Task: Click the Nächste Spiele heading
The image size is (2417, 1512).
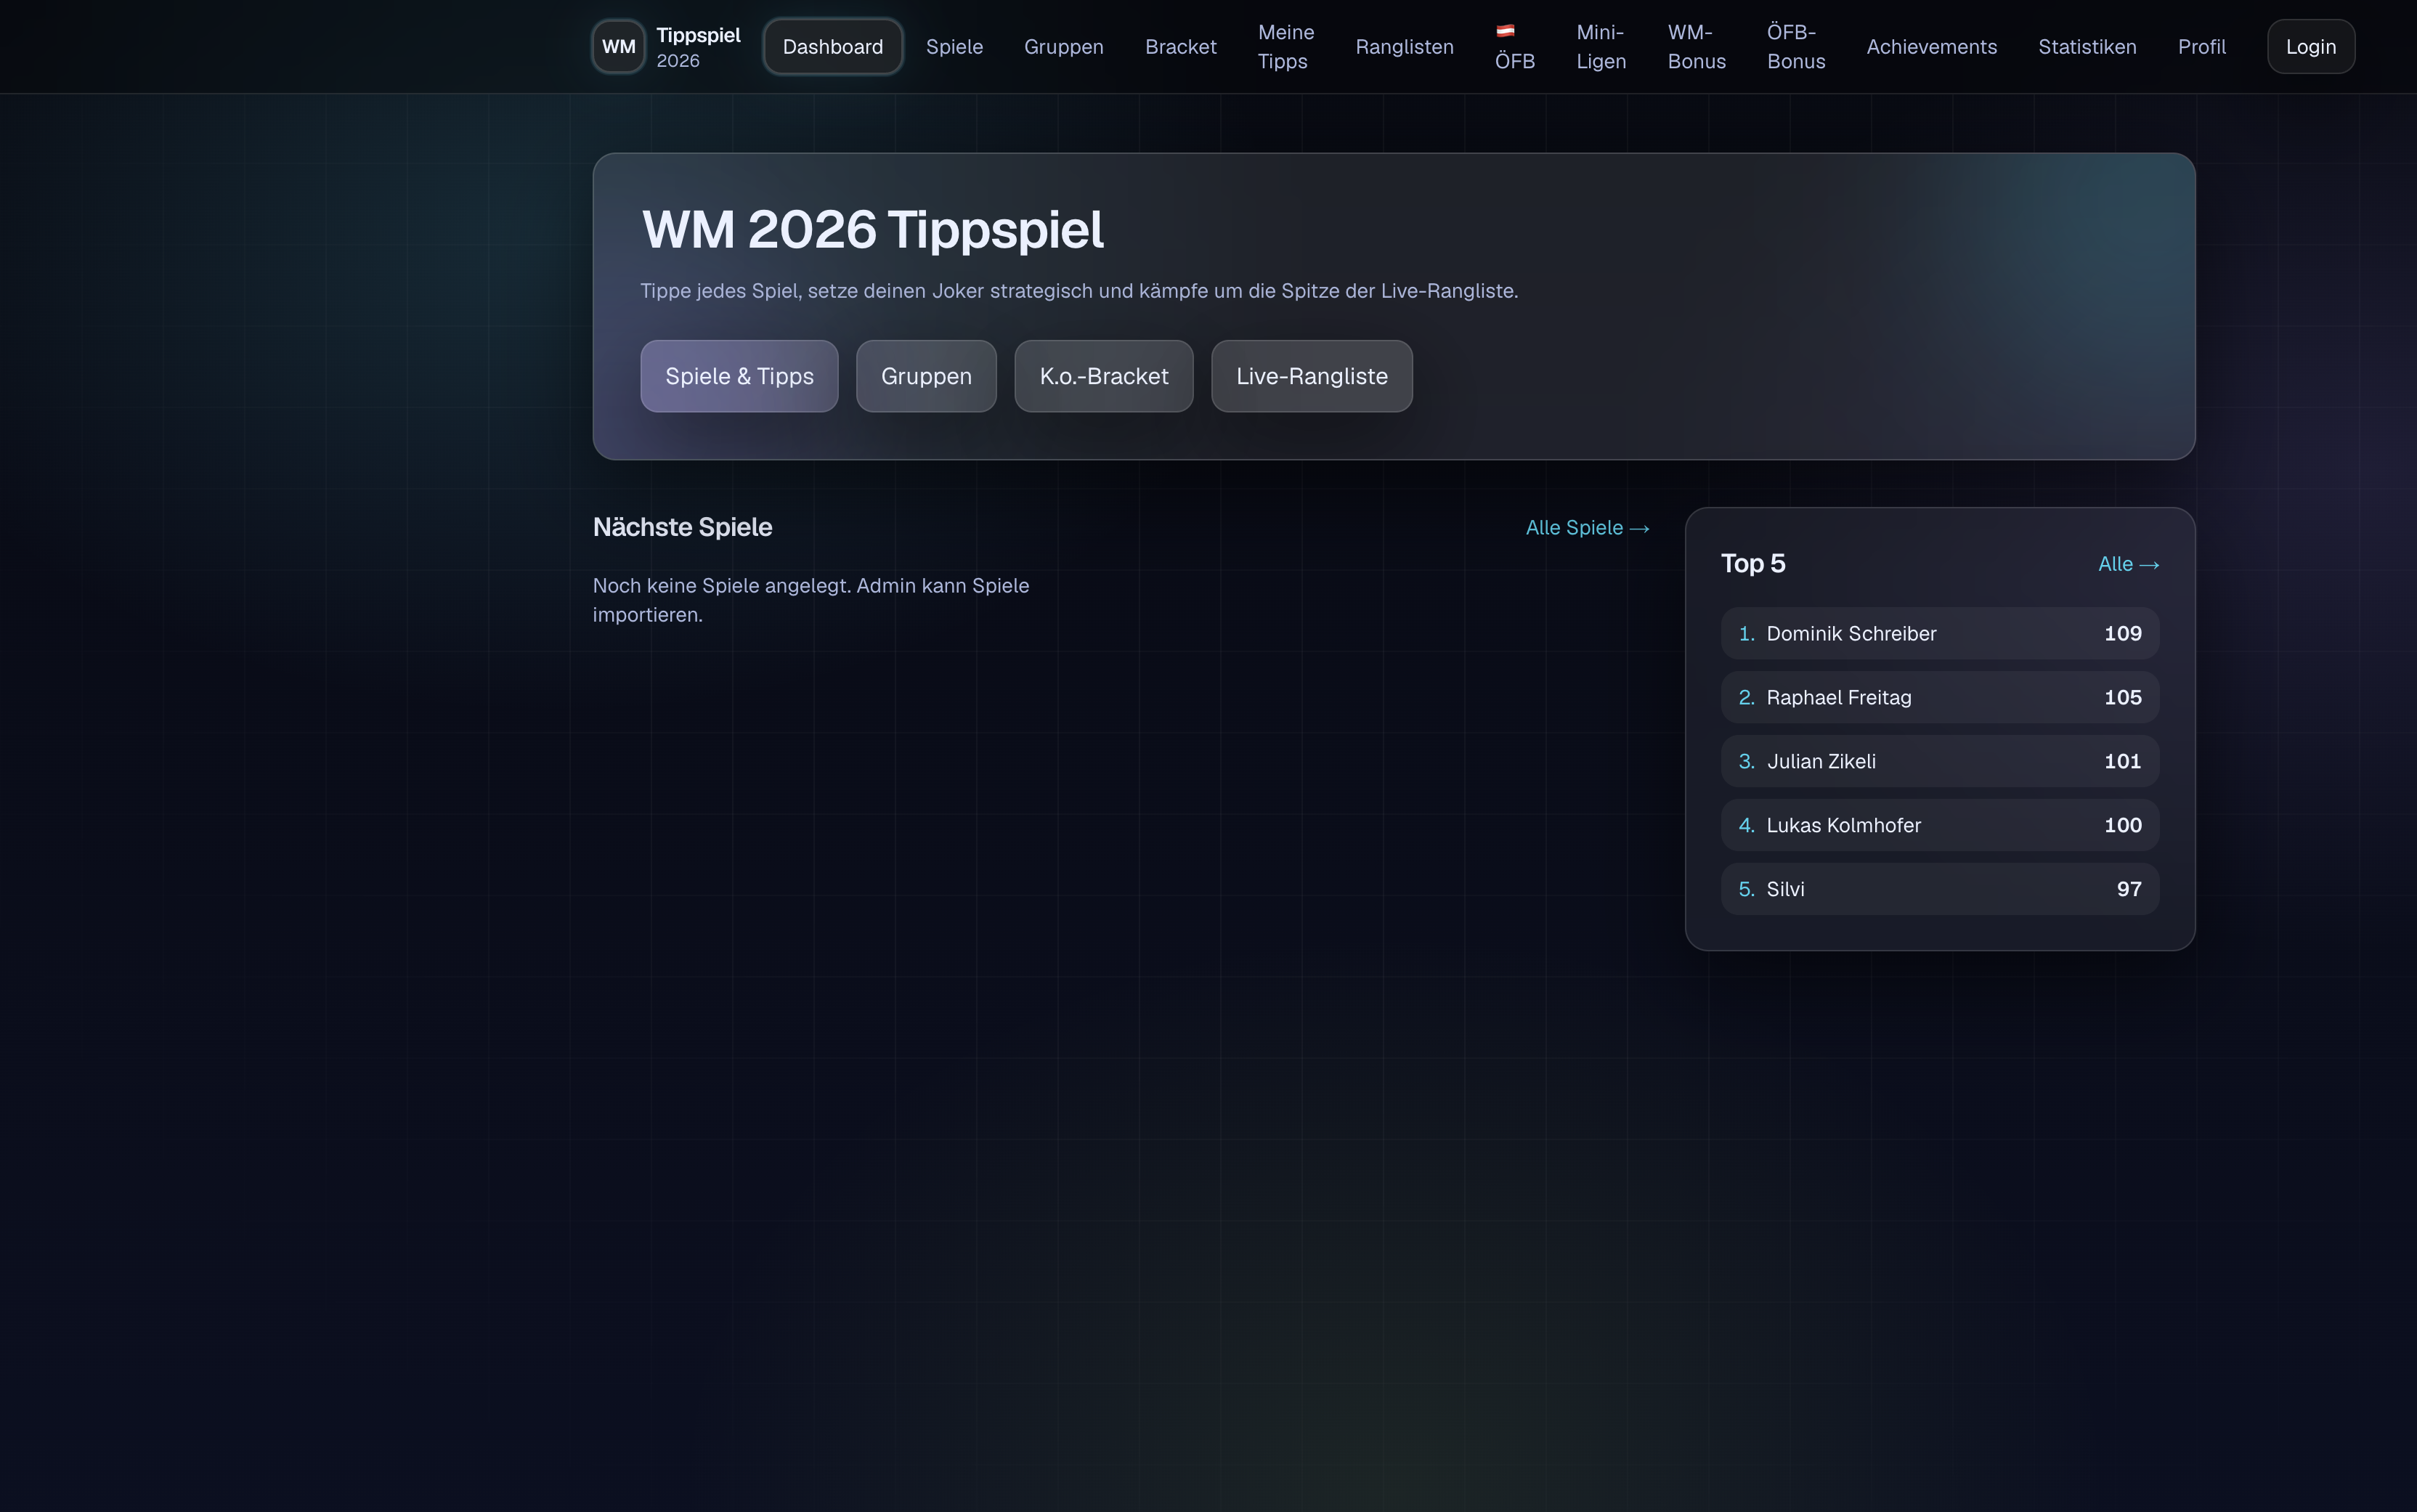Action: (682, 527)
